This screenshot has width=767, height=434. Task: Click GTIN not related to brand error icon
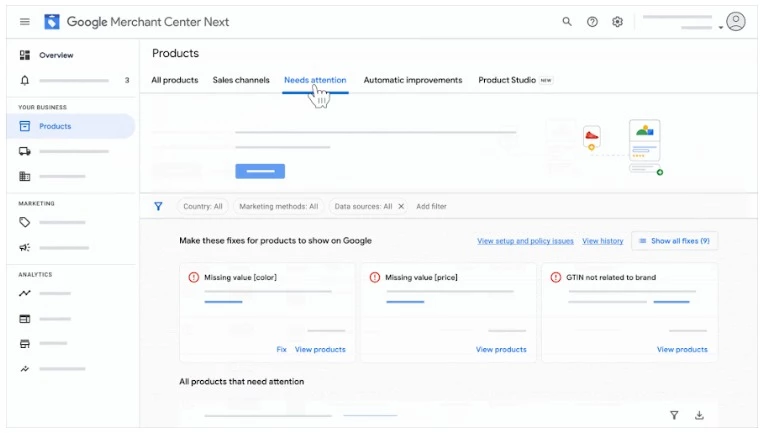[556, 277]
